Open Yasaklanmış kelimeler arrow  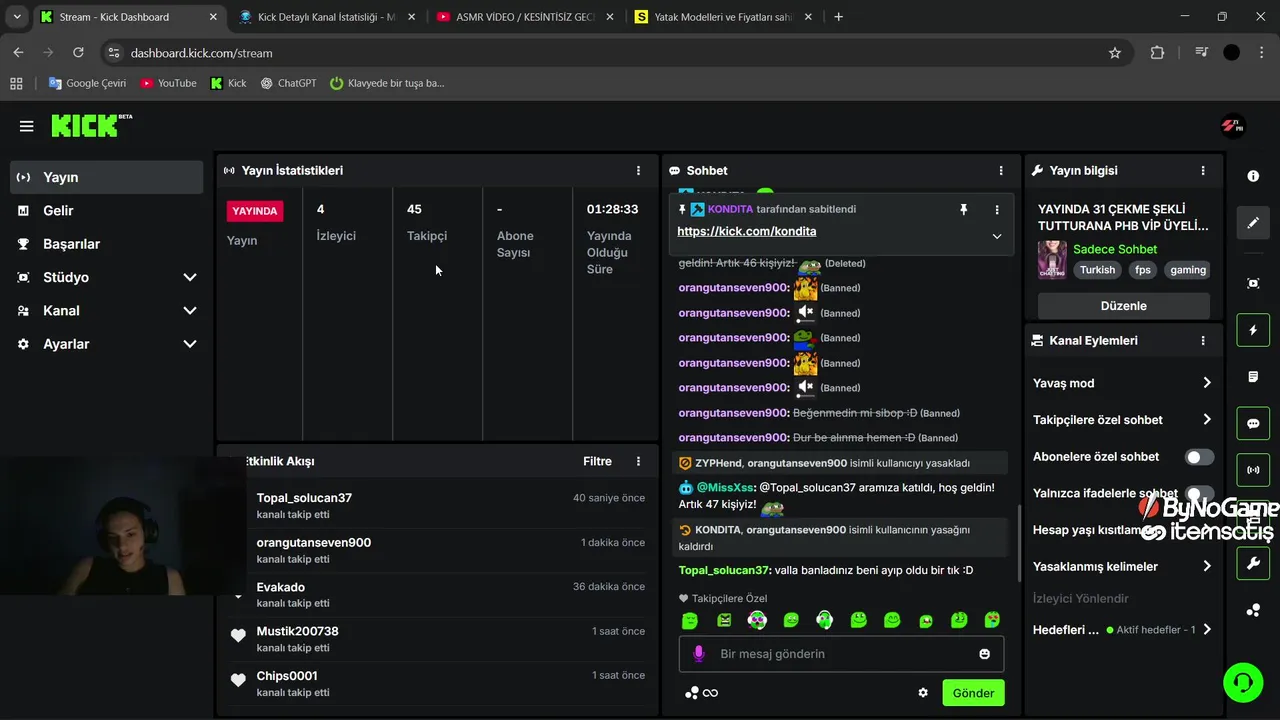pyautogui.click(x=1207, y=566)
